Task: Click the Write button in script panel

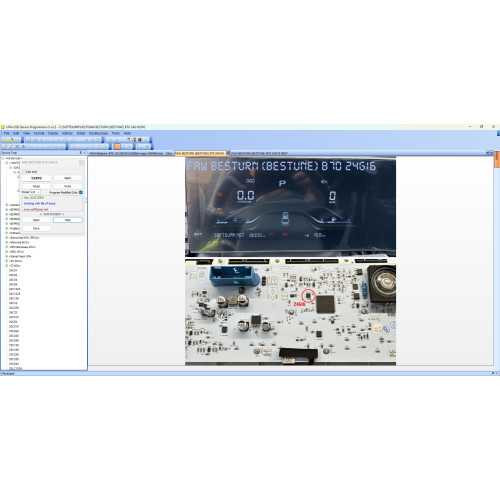Action: (68, 186)
